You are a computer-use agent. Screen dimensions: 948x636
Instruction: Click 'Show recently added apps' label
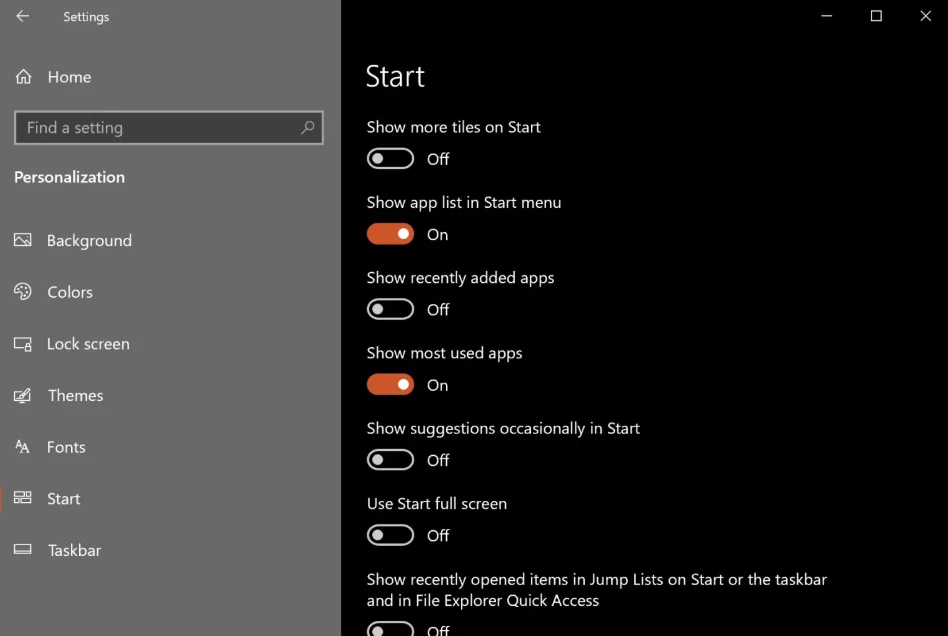[x=460, y=277]
